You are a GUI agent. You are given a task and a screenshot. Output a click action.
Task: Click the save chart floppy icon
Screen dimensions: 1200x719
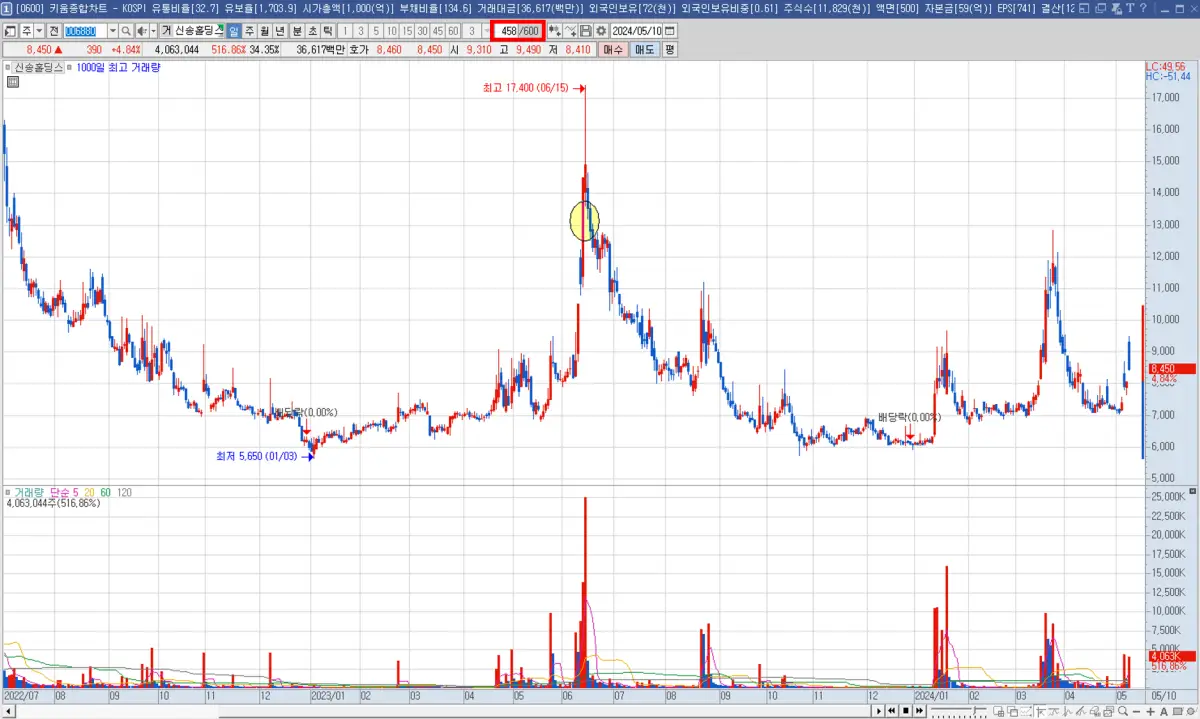585,31
